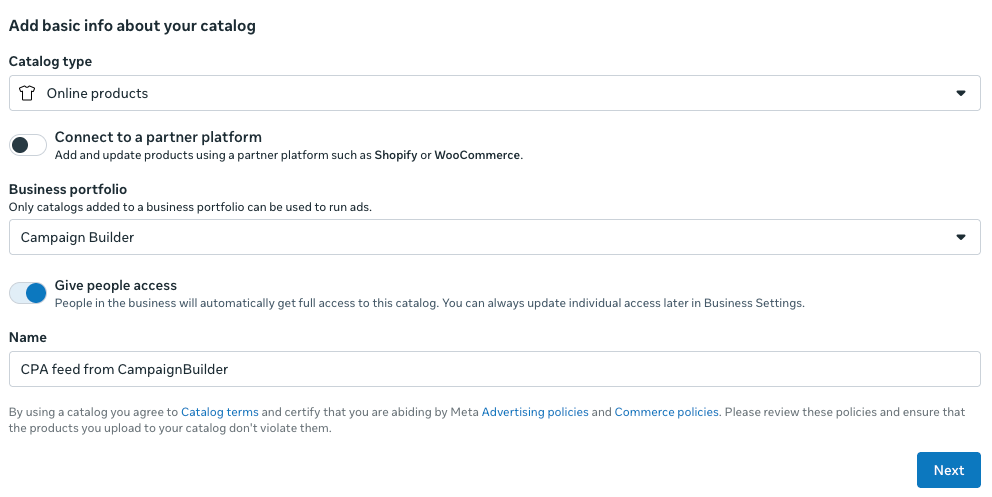Focus the catalog Name input field
The height and width of the screenshot is (497, 992).
tap(494, 369)
